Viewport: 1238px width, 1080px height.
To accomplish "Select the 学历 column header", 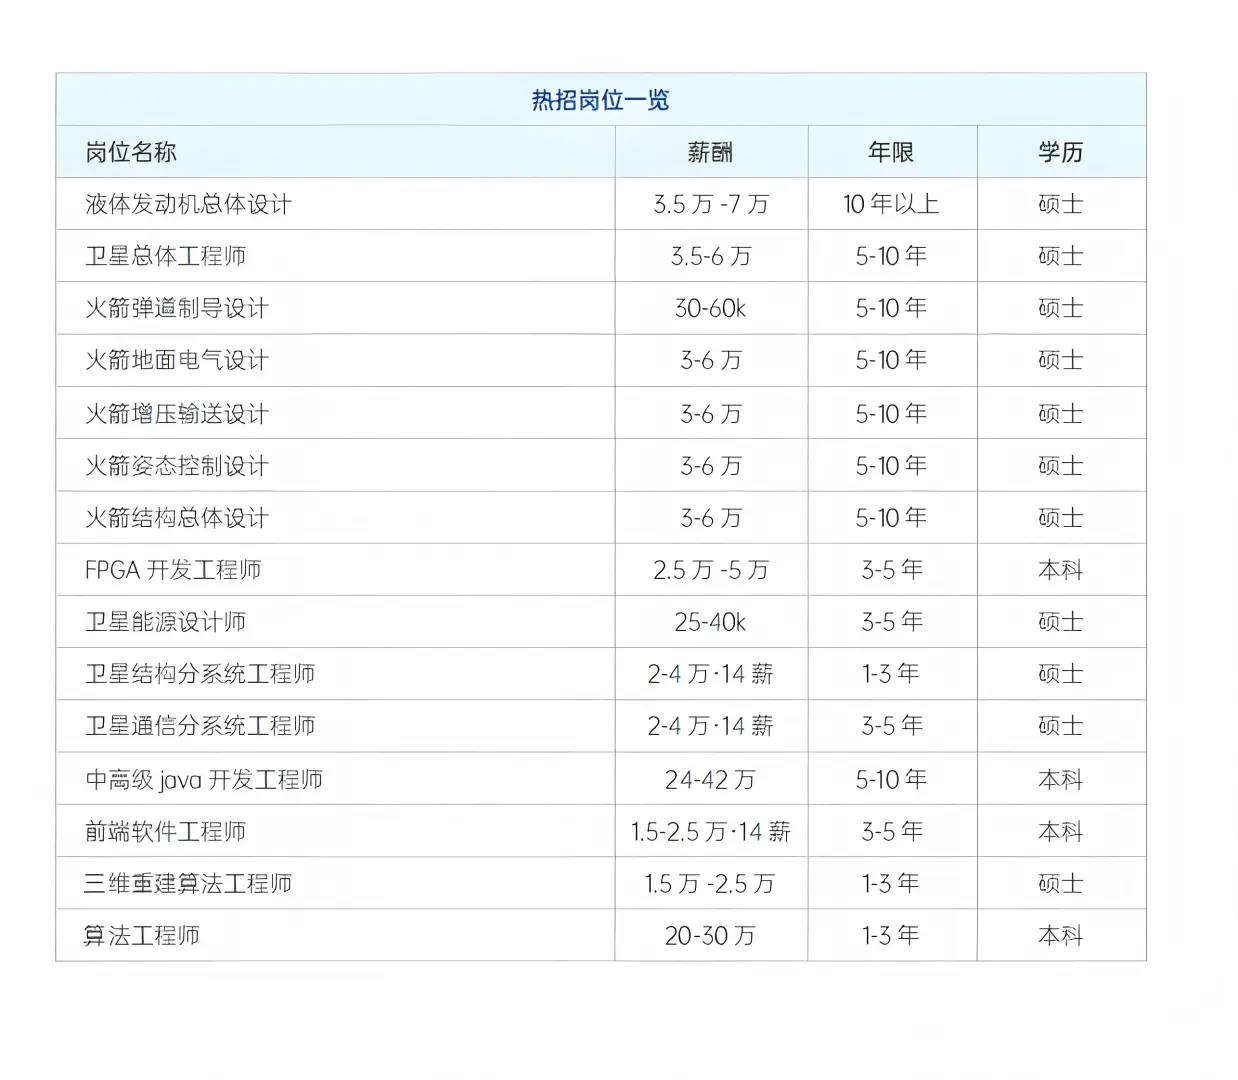I will 1060,152.
